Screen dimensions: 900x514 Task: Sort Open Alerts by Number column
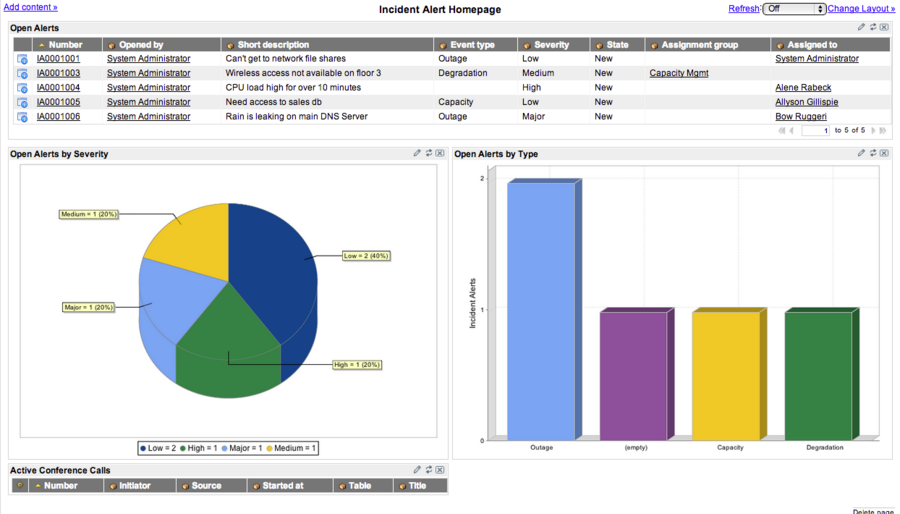[x=65, y=45]
